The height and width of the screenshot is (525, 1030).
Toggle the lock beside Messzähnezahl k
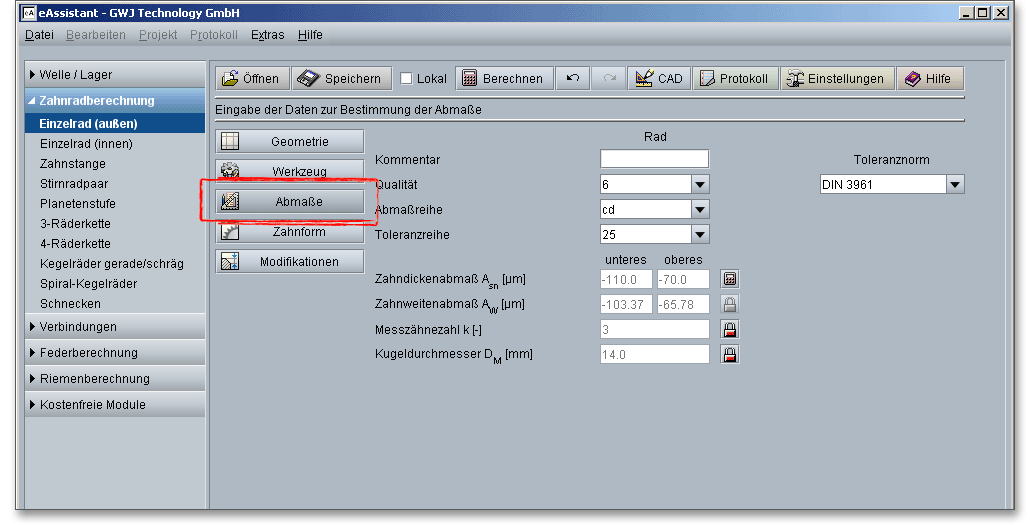(x=730, y=329)
